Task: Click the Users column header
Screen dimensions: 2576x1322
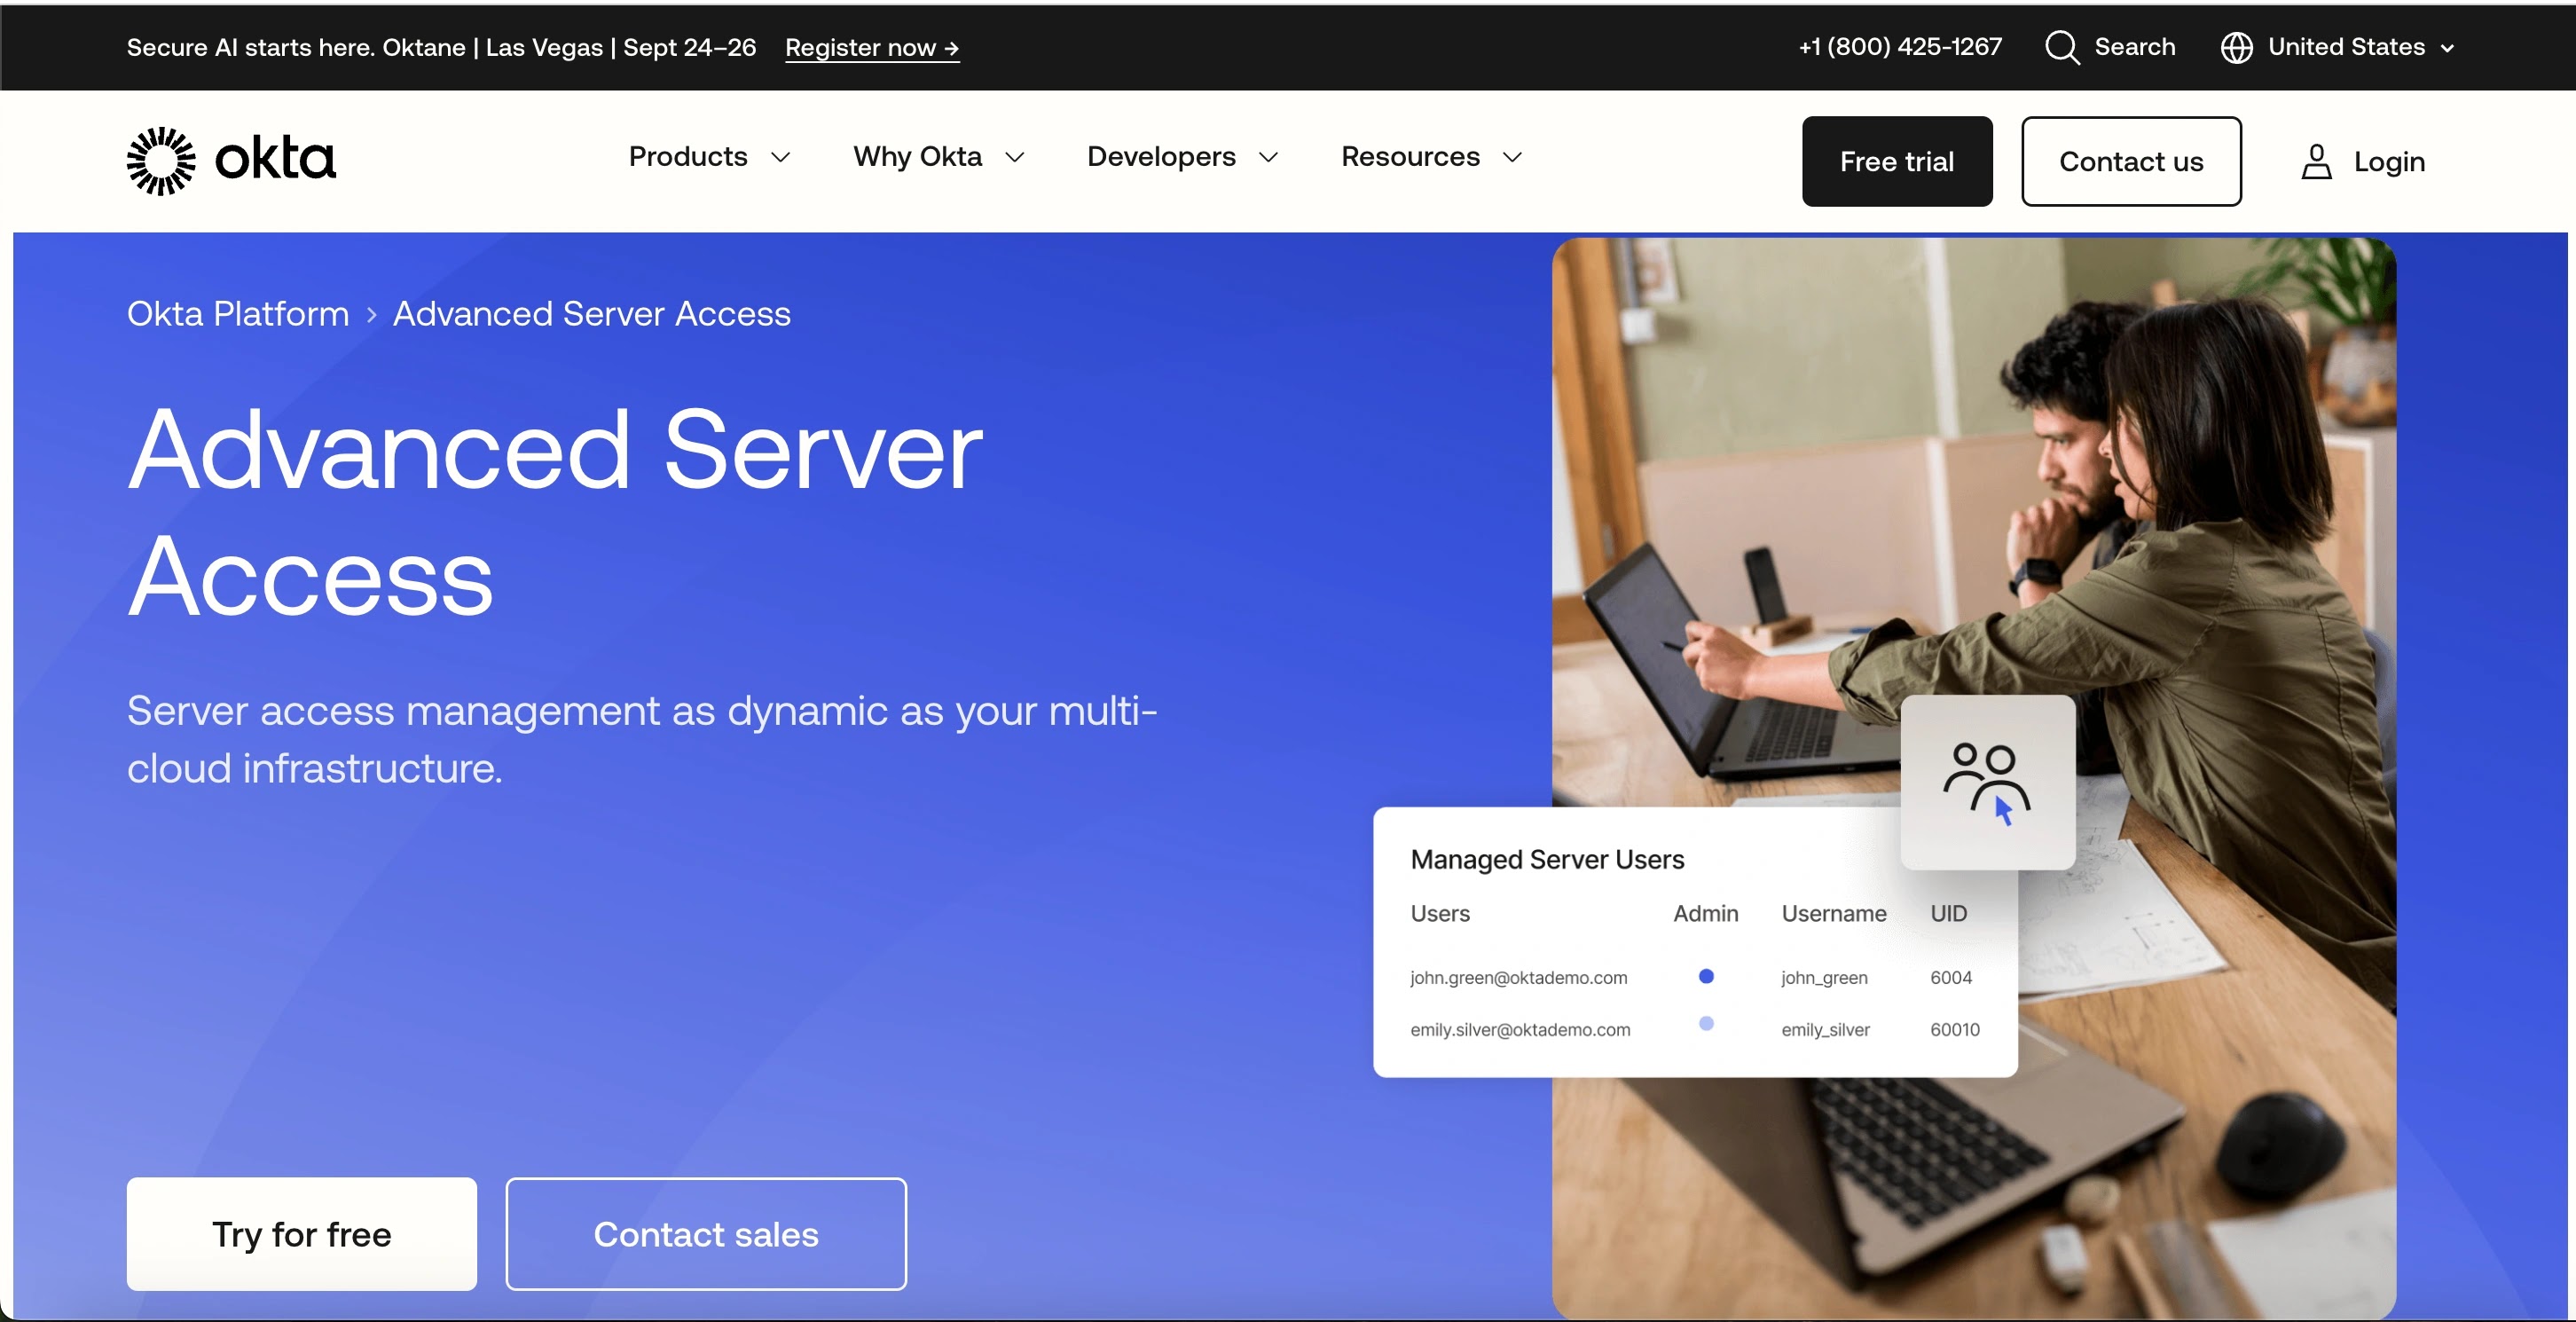Action: tap(1439, 913)
